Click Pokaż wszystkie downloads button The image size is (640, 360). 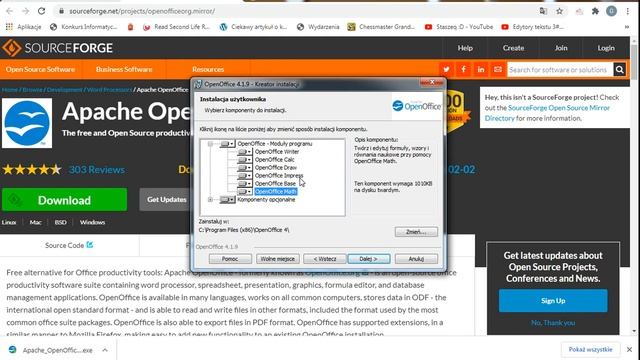[x=590, y=349]
